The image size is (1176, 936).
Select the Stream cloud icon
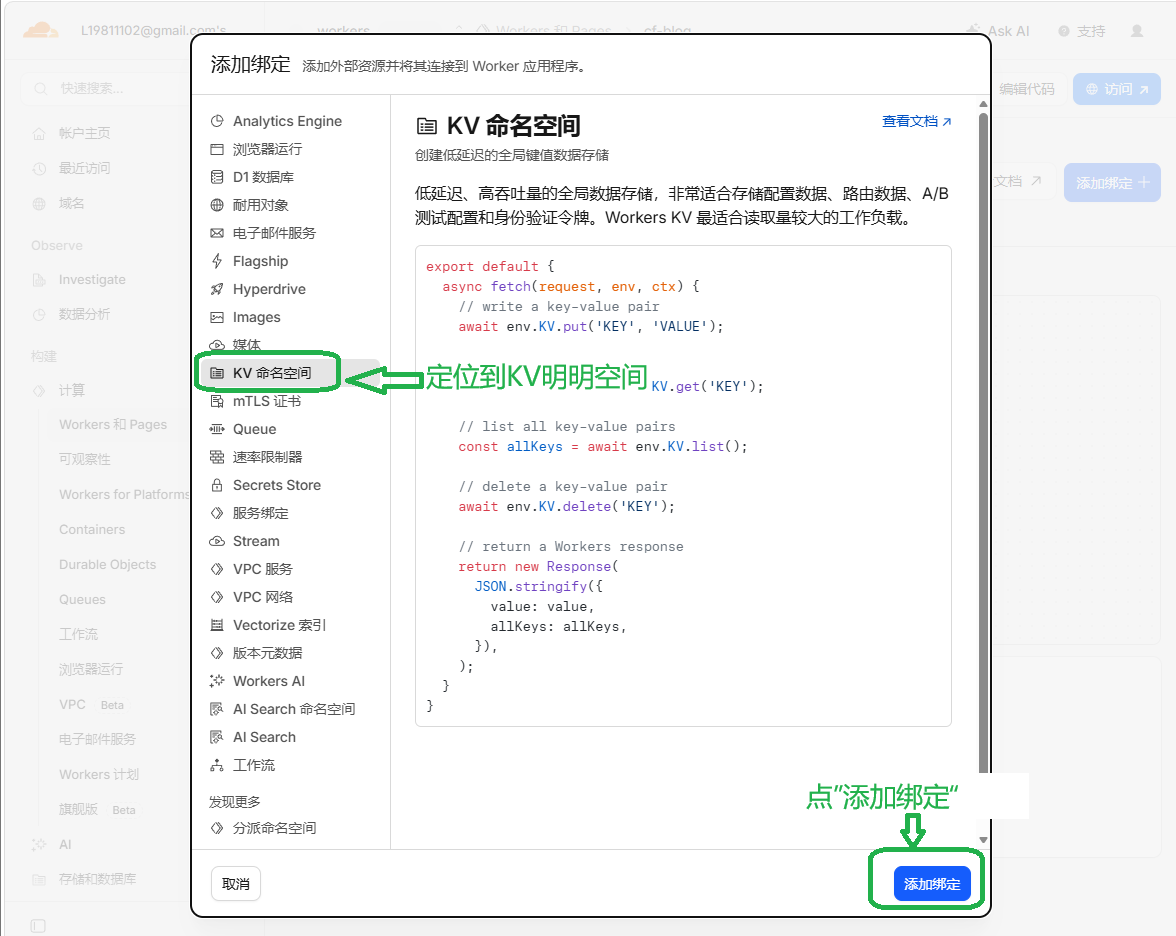[x=217, y=541]
